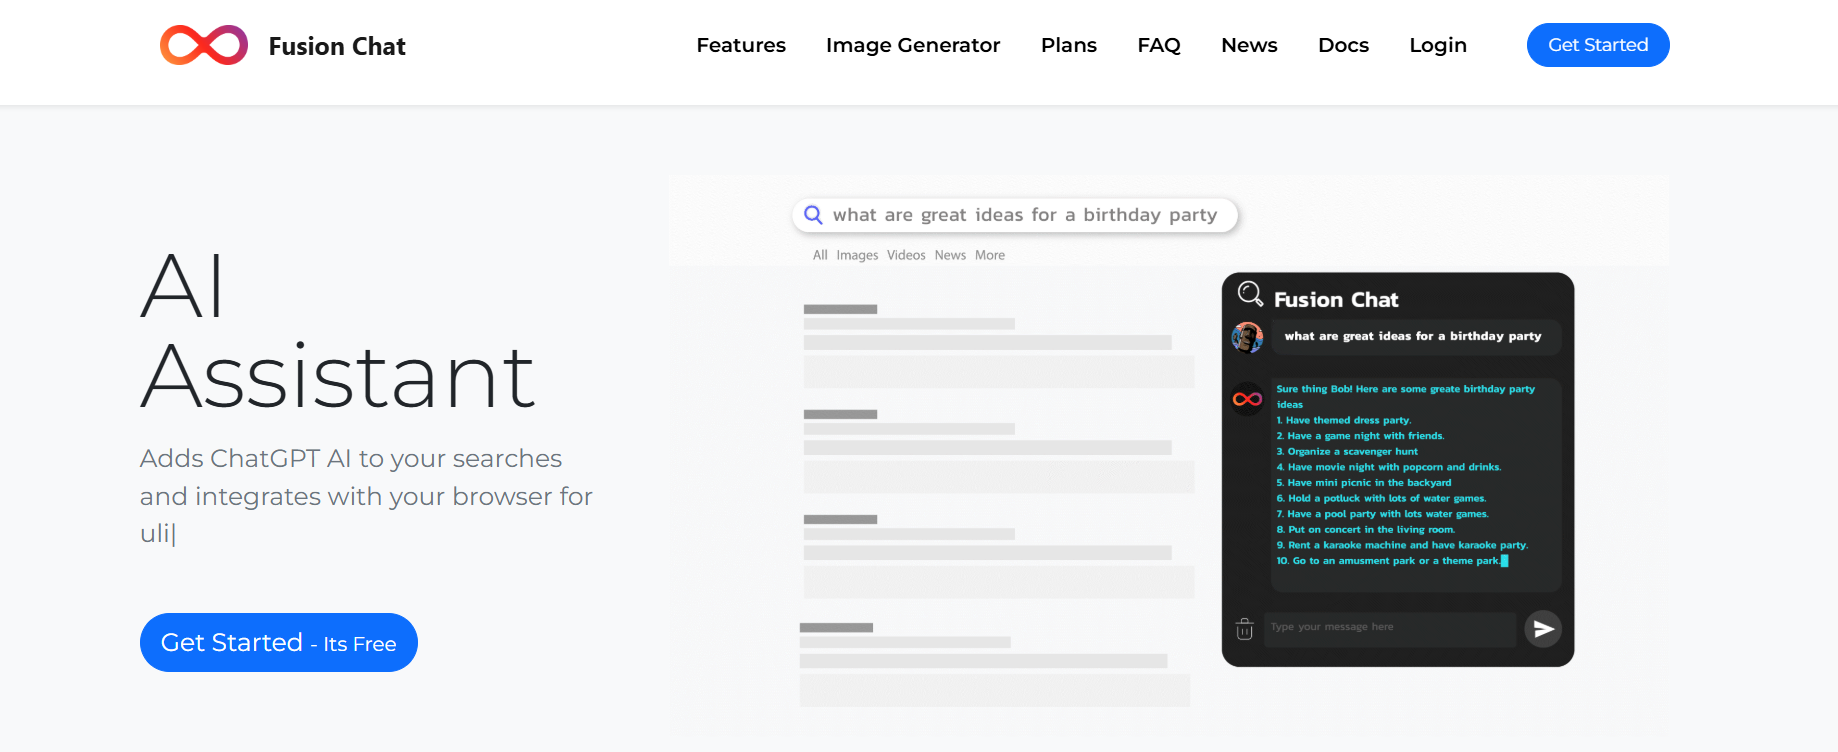
Task: Go to the Plans section
Action: [1069, 45]
